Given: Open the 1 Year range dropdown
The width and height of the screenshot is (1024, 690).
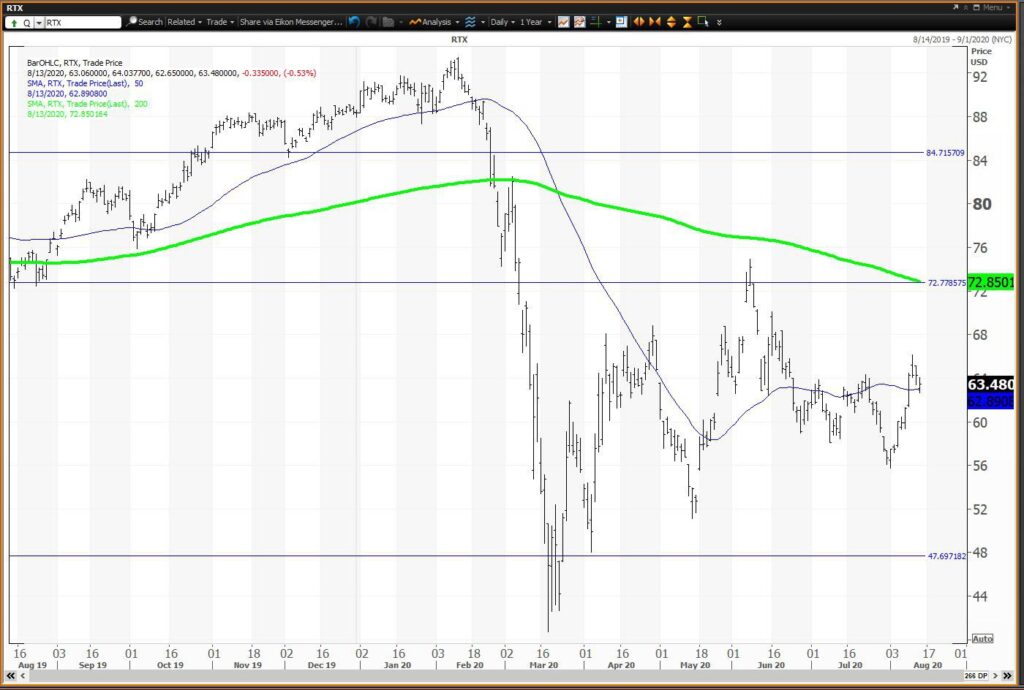Looking at the screenshot, I should [536, 22].
